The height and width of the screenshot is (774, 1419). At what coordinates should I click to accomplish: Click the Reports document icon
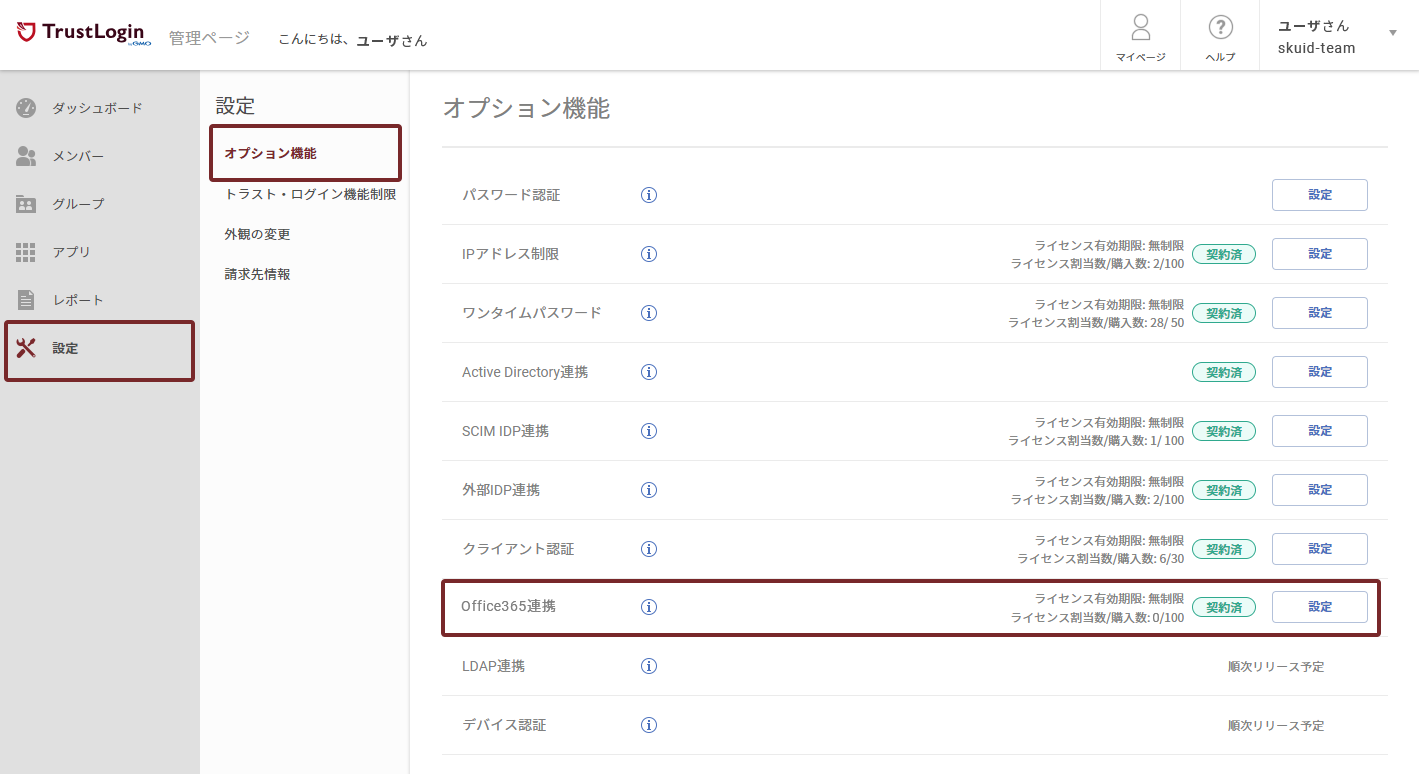point(26,300)
